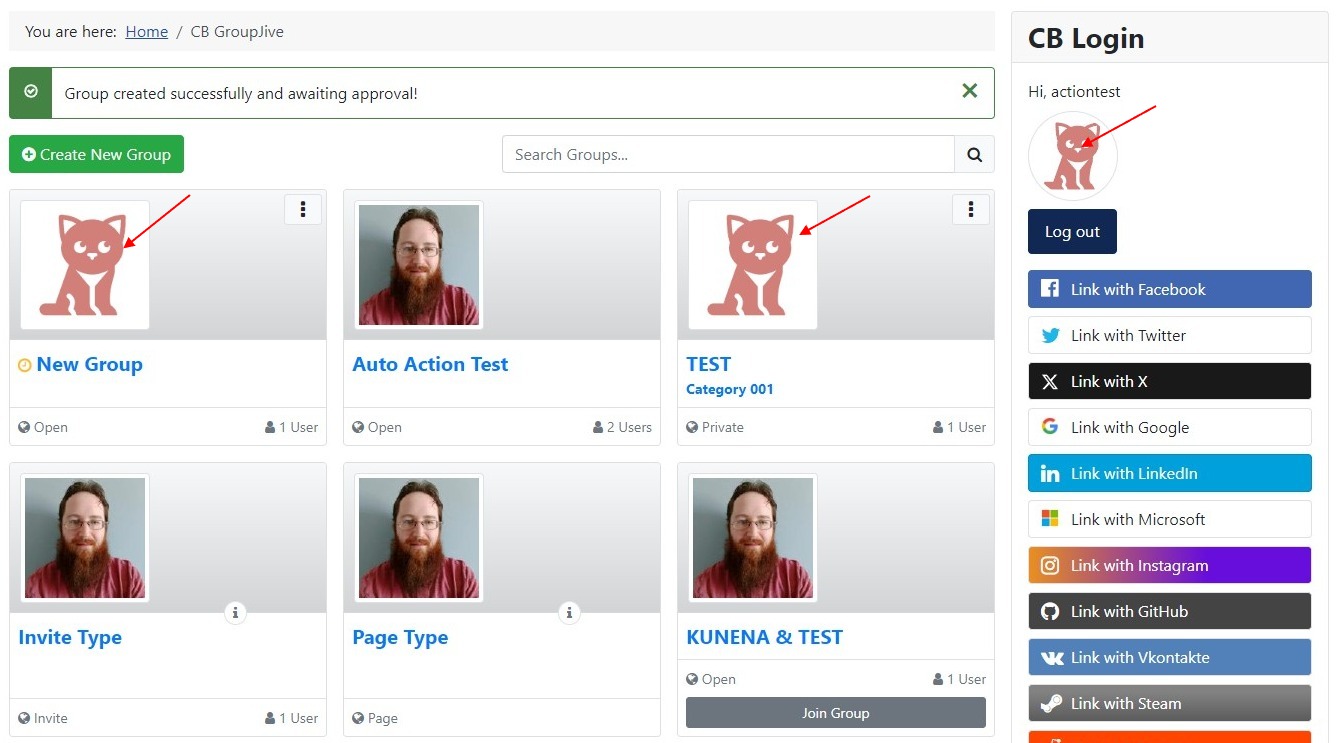Click the GitHub octocat icon

pyautogui.click(x=1050, y=611)
